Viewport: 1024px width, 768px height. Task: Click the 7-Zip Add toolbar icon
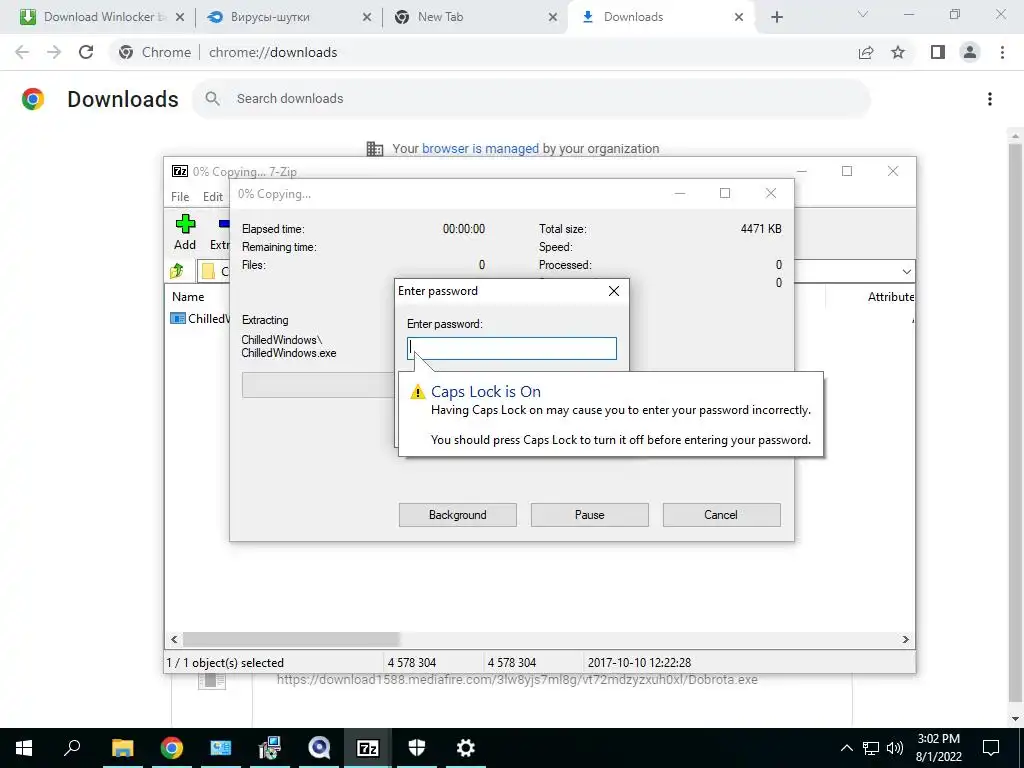click(185, 232)
